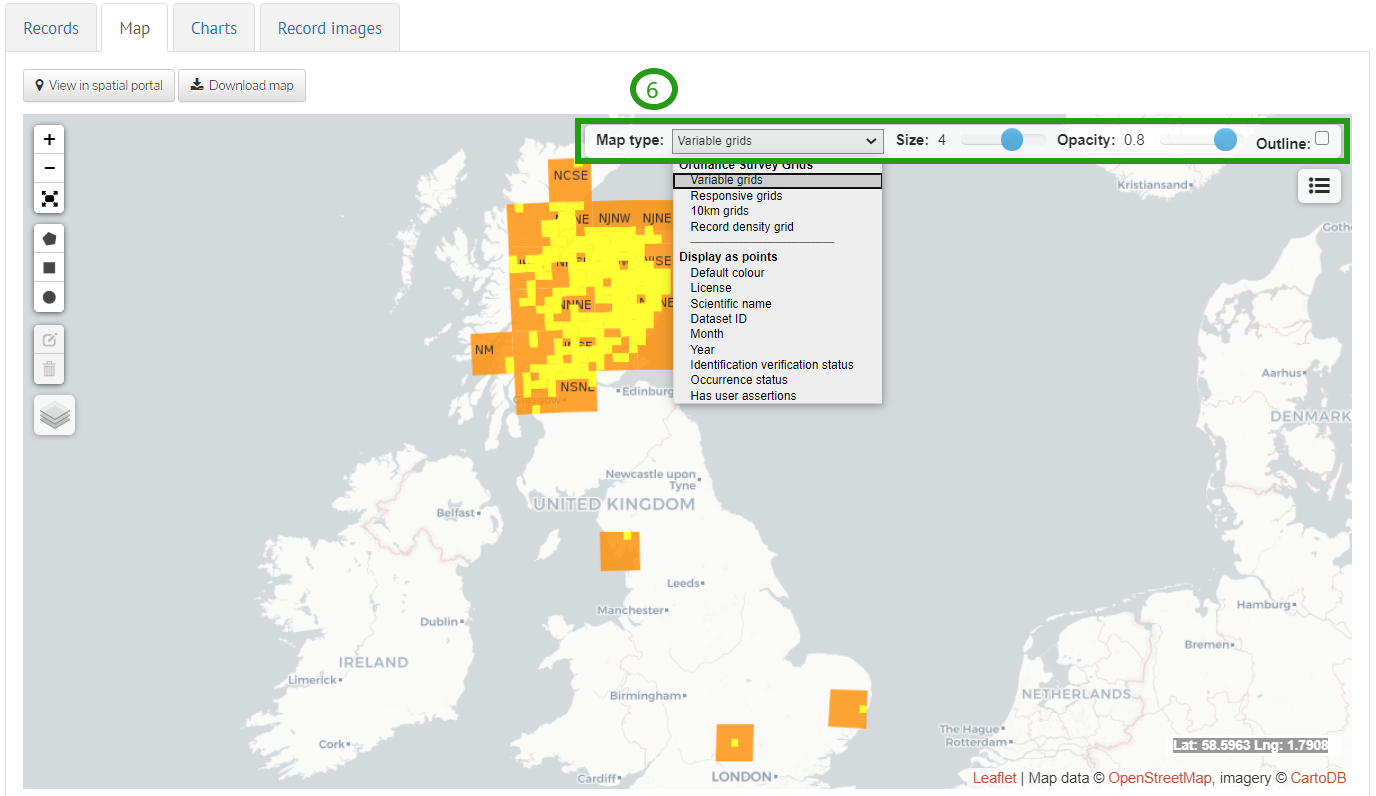
Task: Open the Record images tab
Action: 329,27
